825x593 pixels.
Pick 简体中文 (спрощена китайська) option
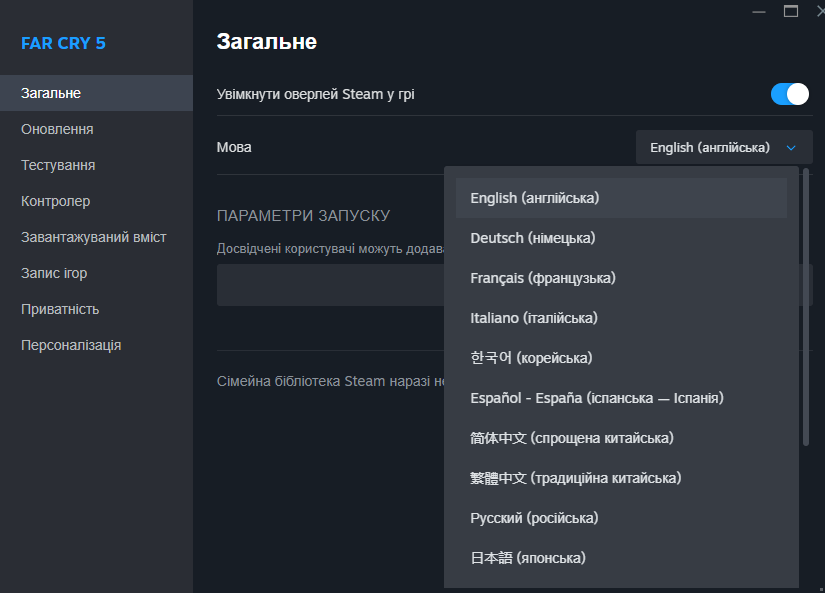[621, 438]
